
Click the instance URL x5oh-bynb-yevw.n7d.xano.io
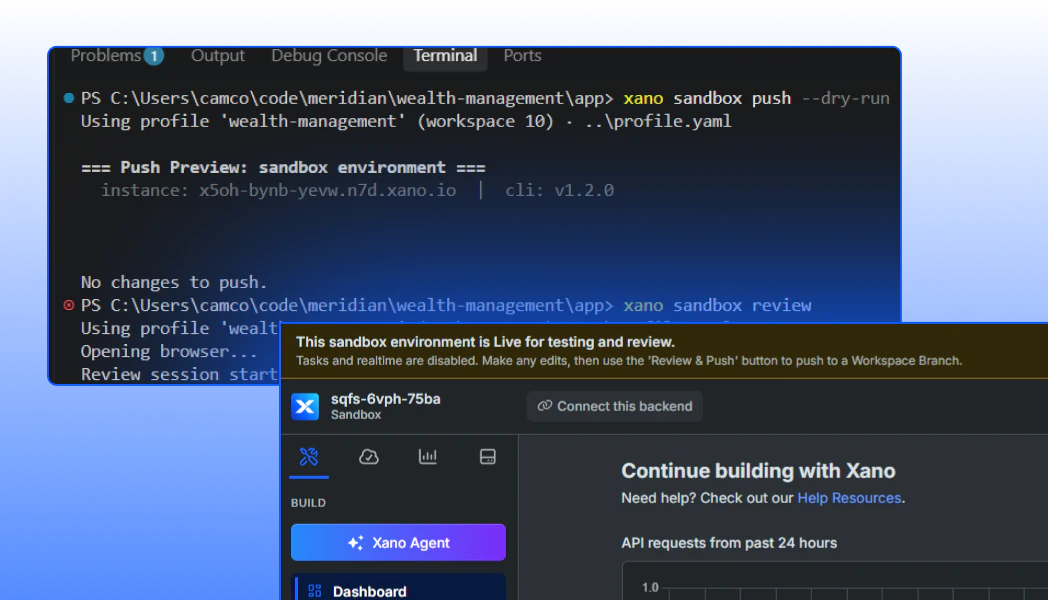pyautogui.click(x=328, y=190)
